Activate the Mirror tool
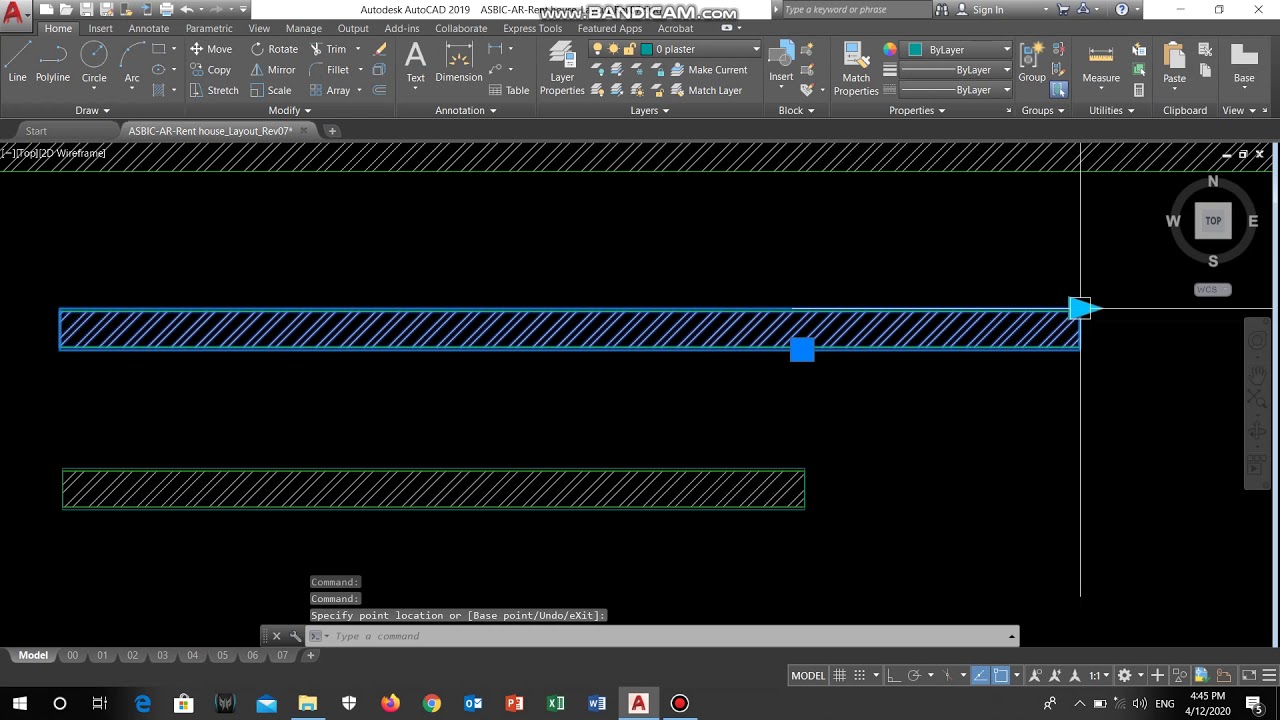Image resolution: width=1280 pixels, height=720 pixels. 273,70
